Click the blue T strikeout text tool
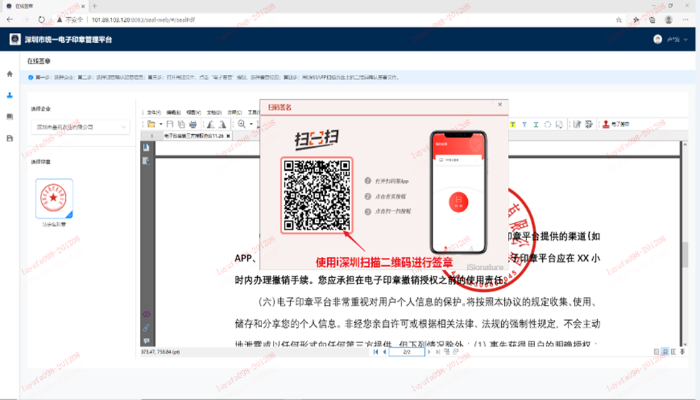The height and width of the screenshot is (400, 700). pyautogui.click(x=525, y=125)
